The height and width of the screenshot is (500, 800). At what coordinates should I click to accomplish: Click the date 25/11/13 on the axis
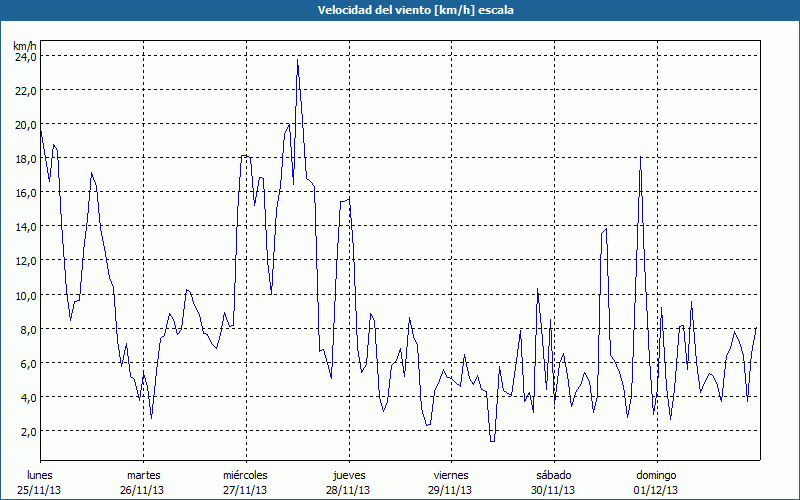coord(40,490)
